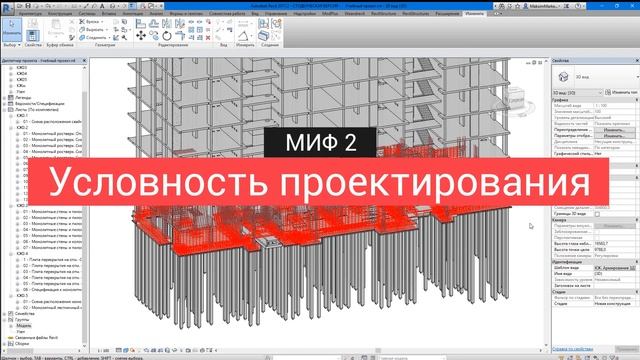Expand the Семейства node in project browser
This screenshot has width=640, height=360.
click(x=4, y=313)
